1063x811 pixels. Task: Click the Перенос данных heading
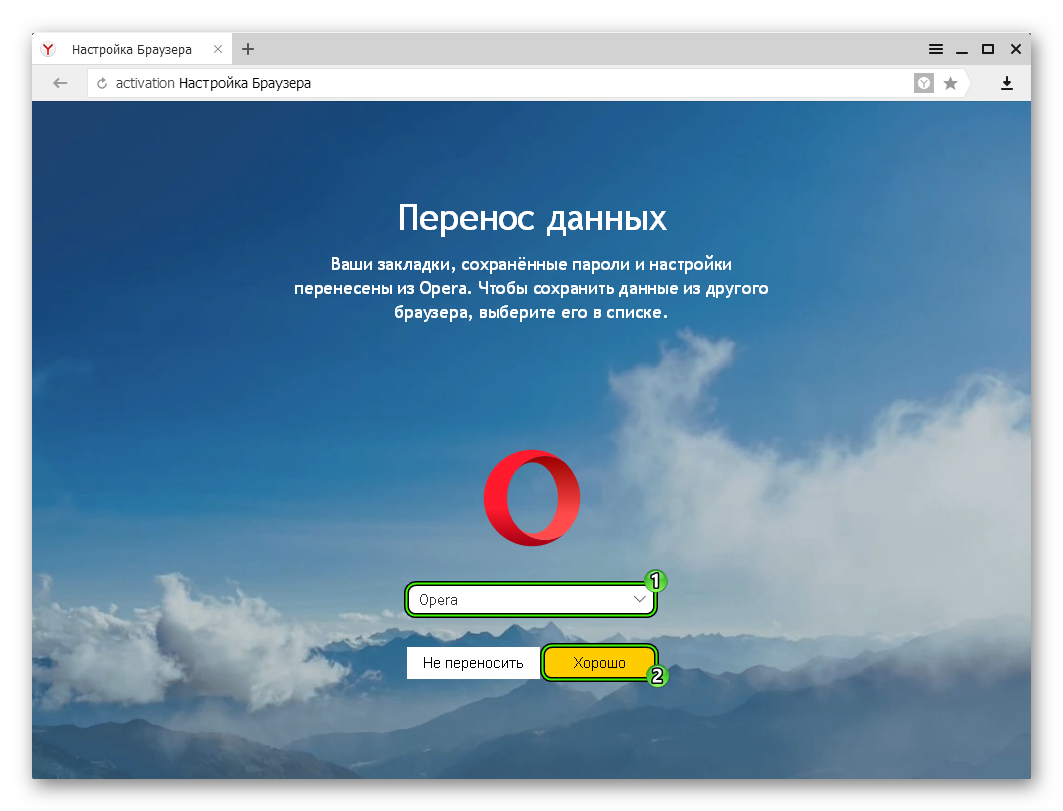[532, 218]
